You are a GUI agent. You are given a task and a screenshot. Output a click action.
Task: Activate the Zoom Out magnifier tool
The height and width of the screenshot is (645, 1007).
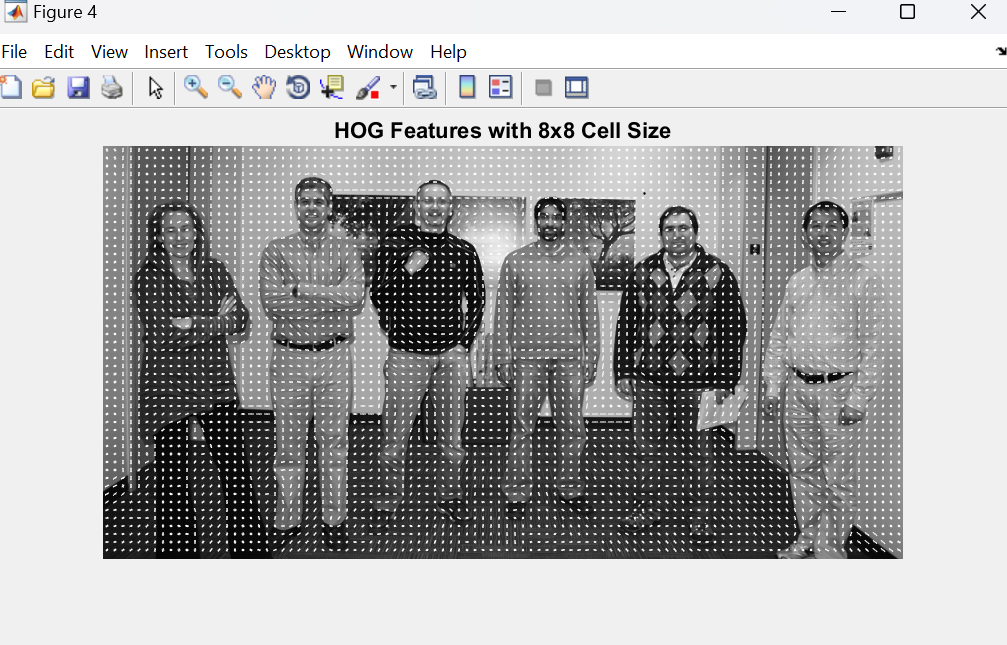(x=230, y=87)
